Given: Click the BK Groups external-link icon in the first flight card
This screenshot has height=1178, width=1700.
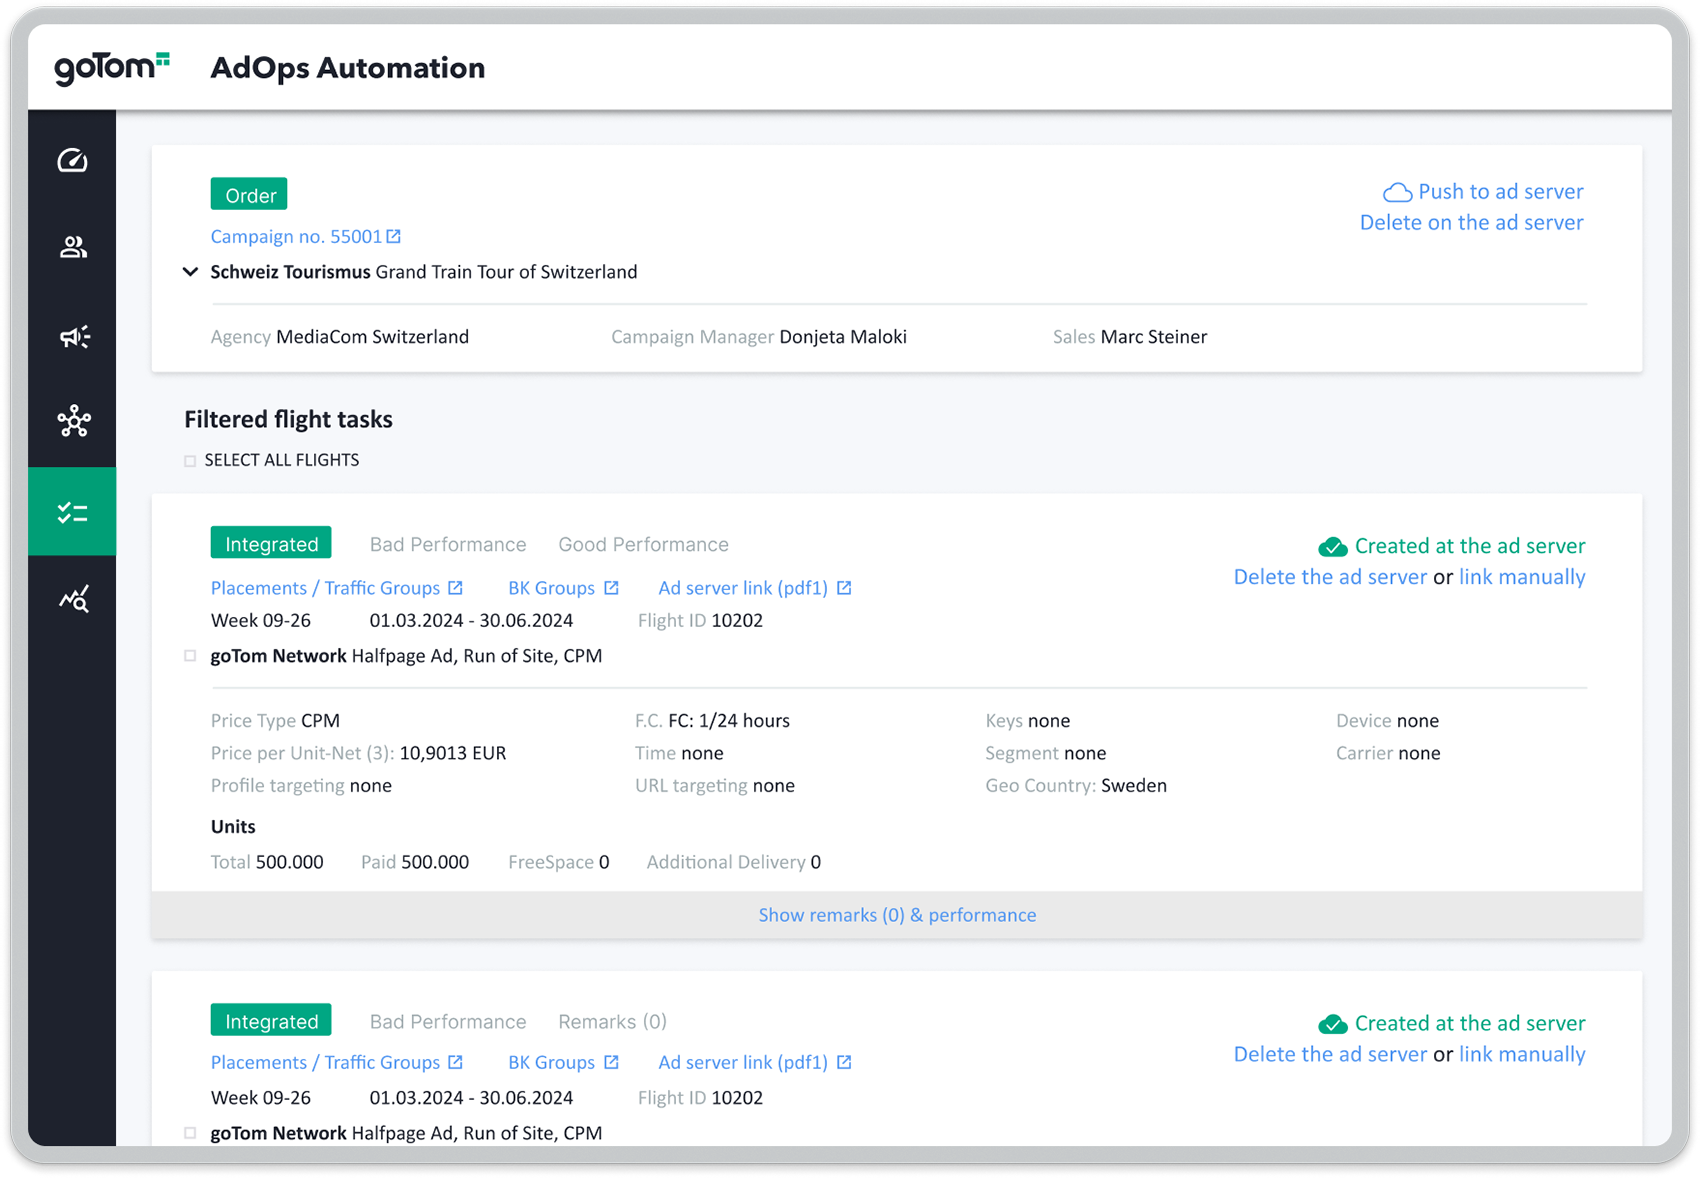Looking at the screenshot, I should tap(611, 588).
